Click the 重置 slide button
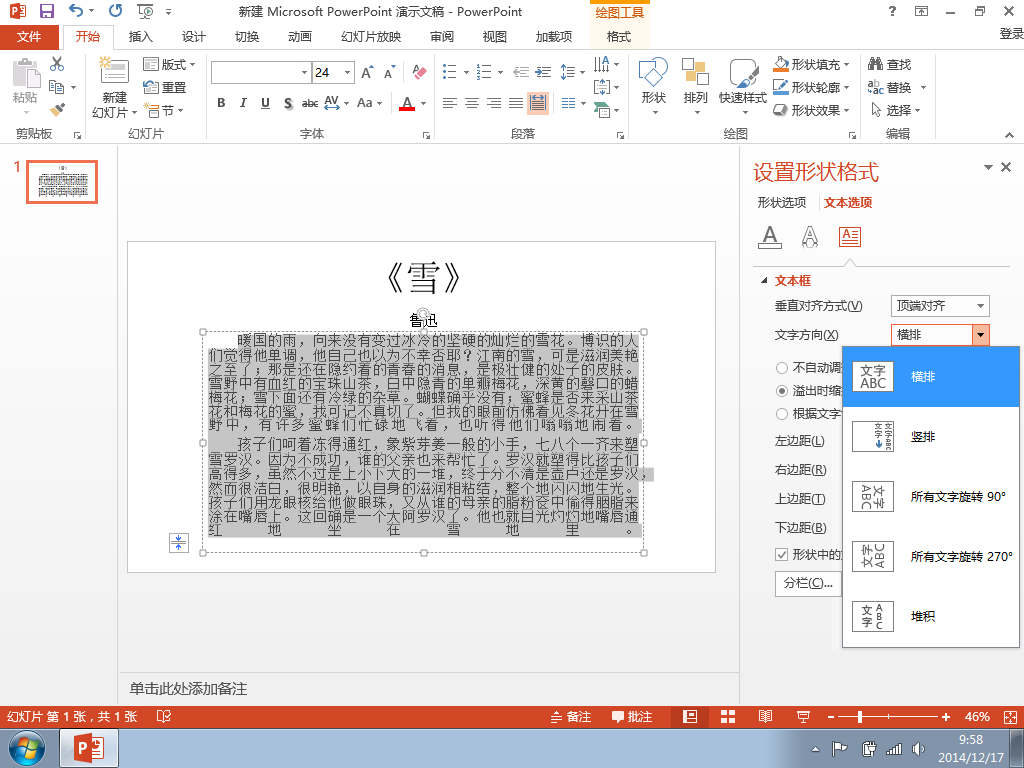Viewport: 1024px width, 768px height. point(165,87)
